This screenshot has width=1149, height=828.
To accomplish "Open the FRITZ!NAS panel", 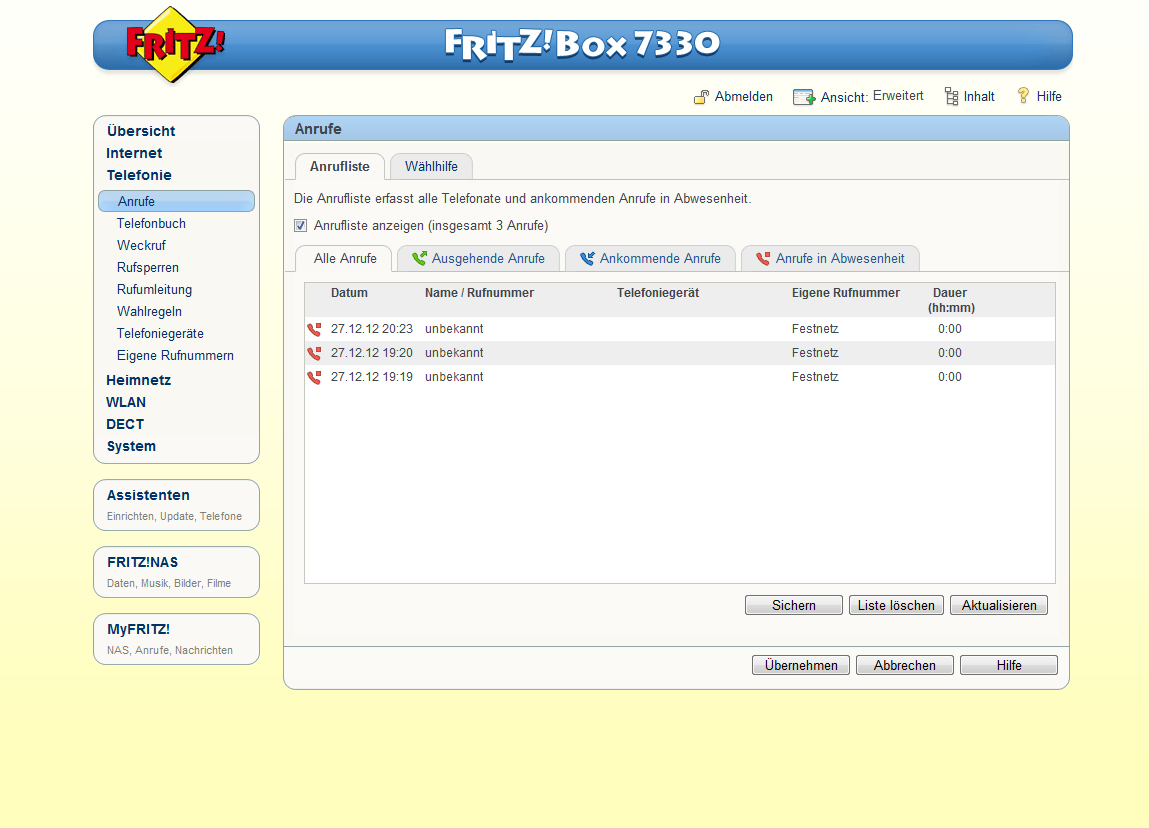I will [x=177, y=572].
